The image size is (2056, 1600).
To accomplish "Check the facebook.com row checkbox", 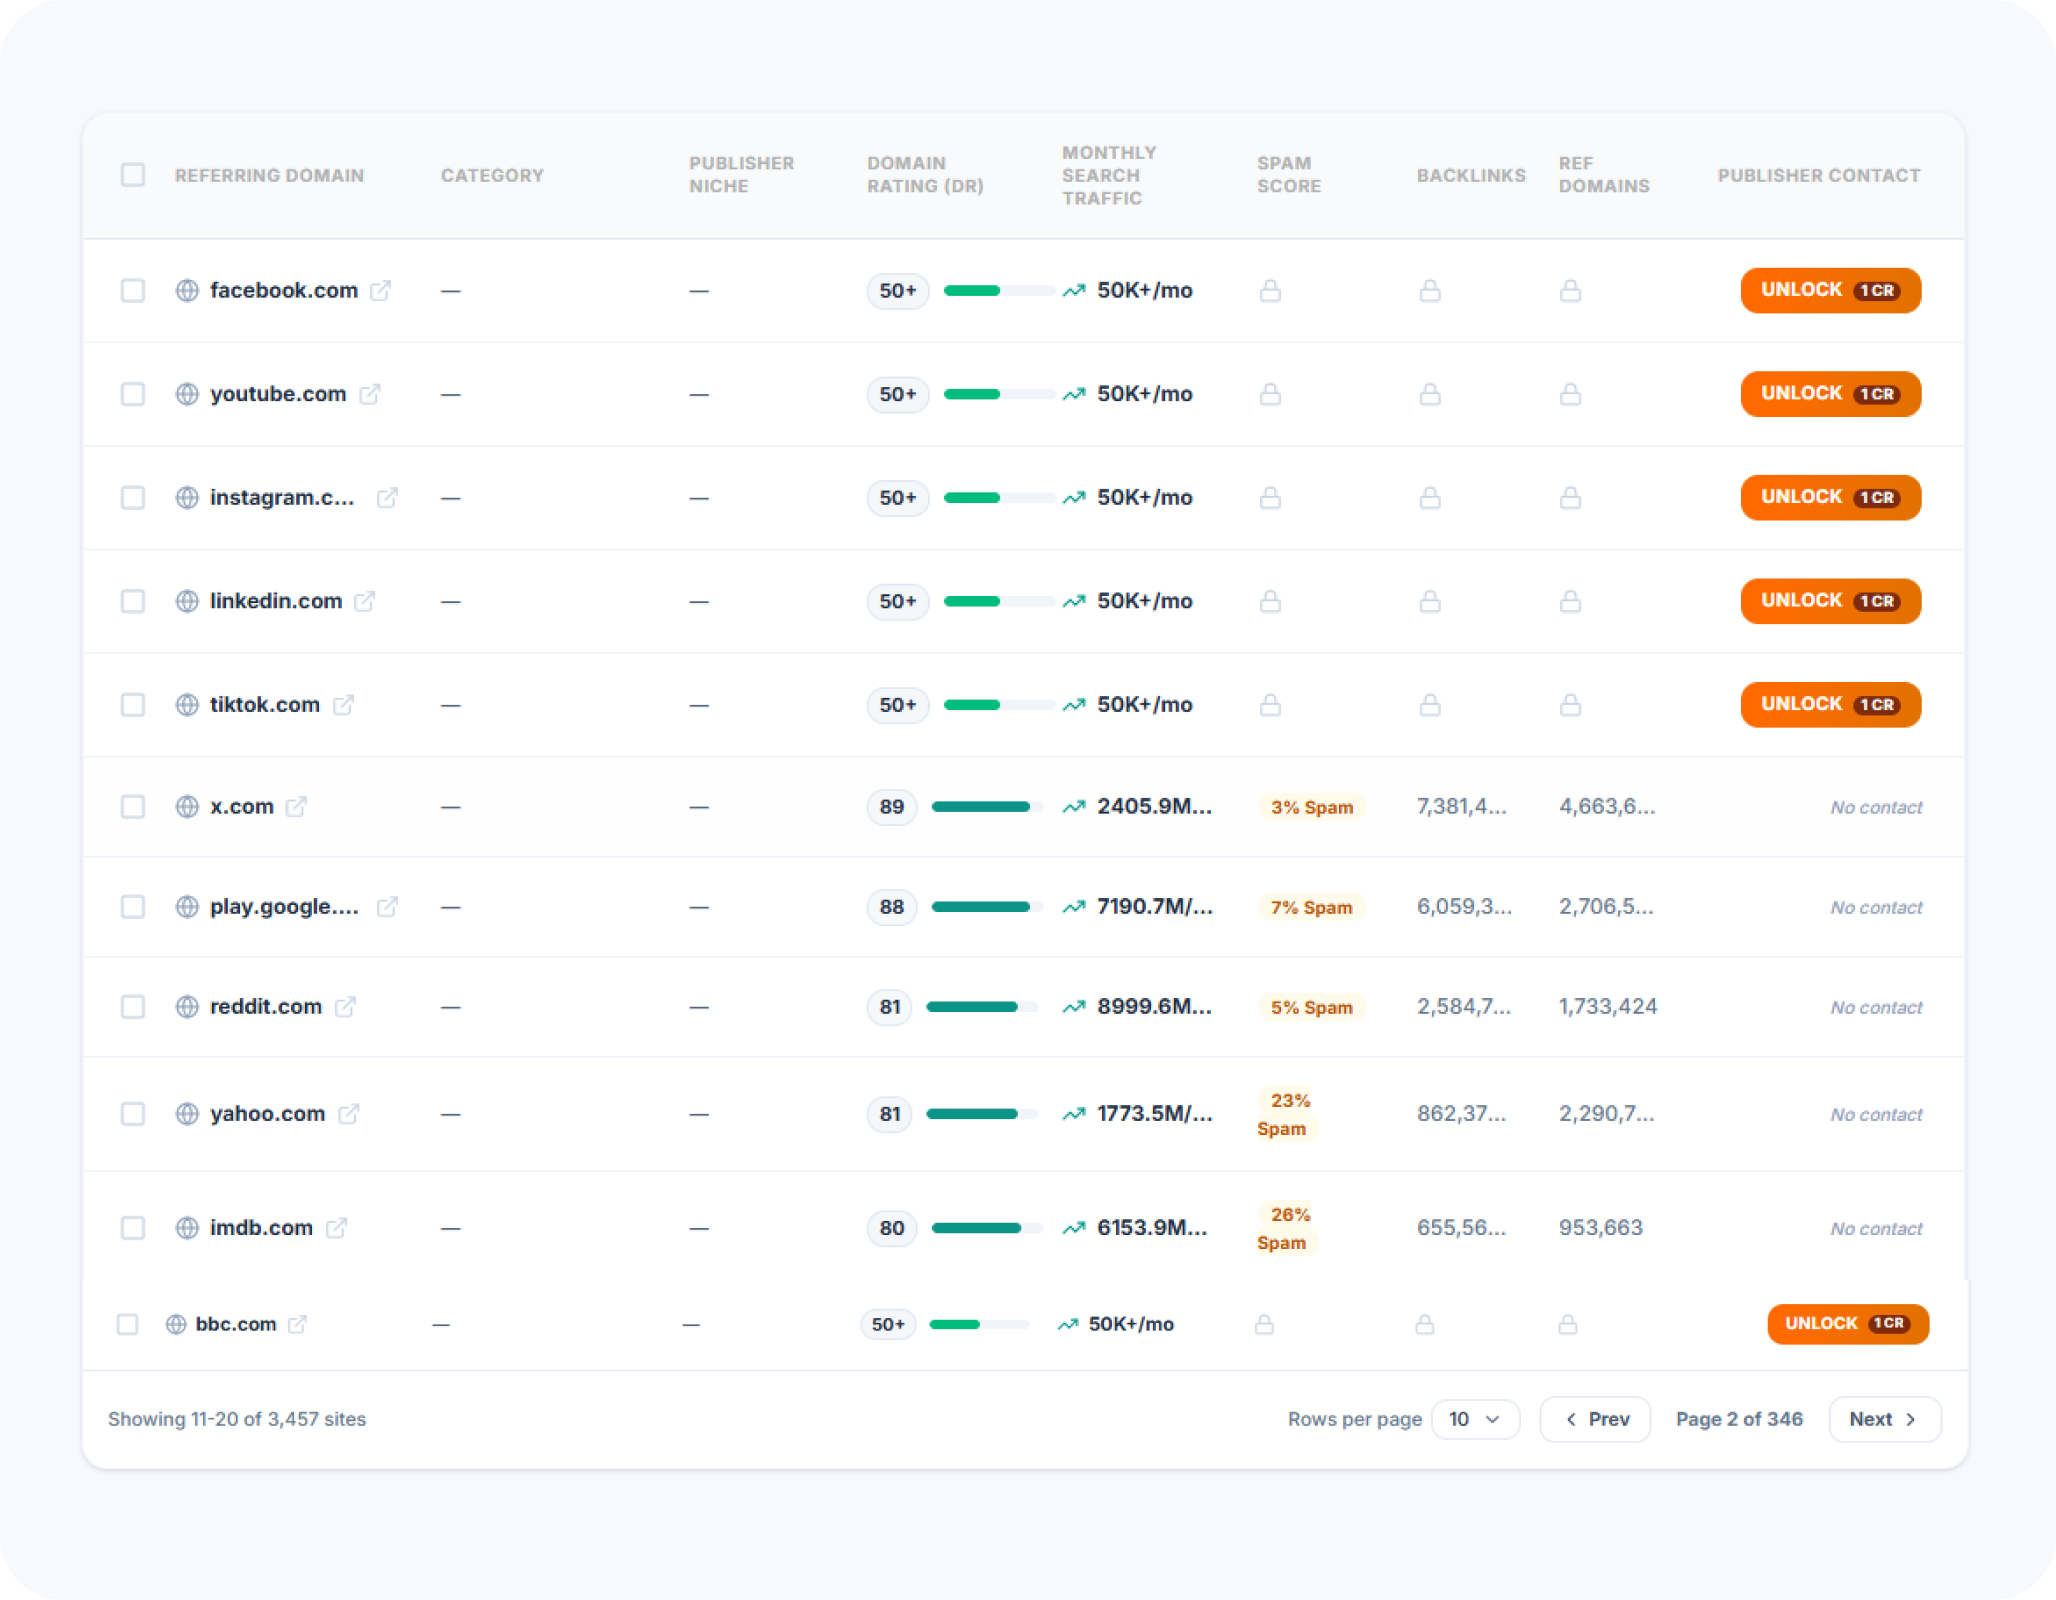I will click(x=133, y=290).
